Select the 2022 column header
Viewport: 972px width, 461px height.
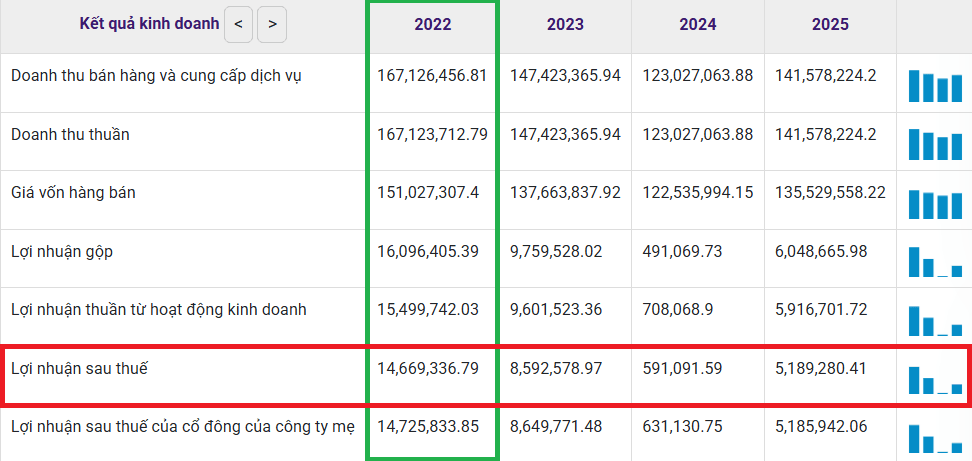(x=433, y=24)
